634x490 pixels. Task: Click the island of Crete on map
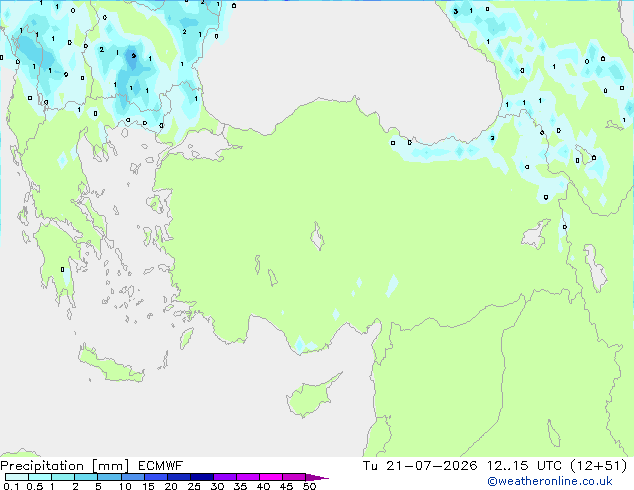point(112,366)
